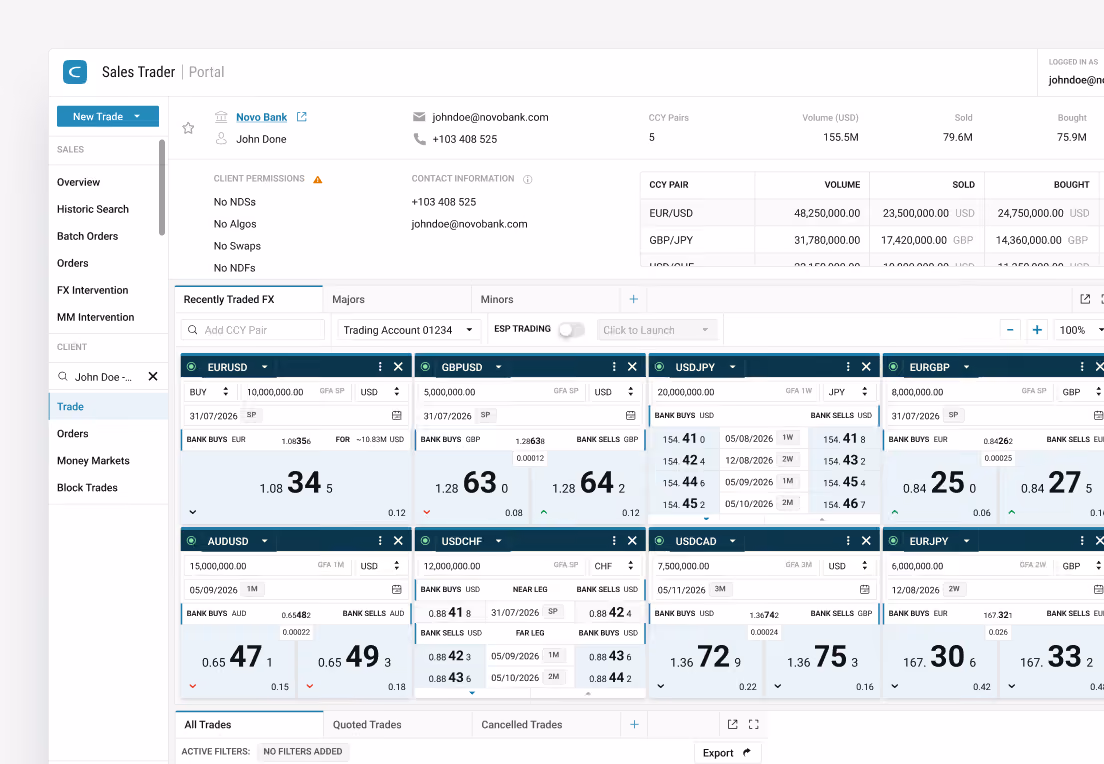Select the Cancelled Trades tab
The width and height of the screenshot is (1104, 764).
546,725
